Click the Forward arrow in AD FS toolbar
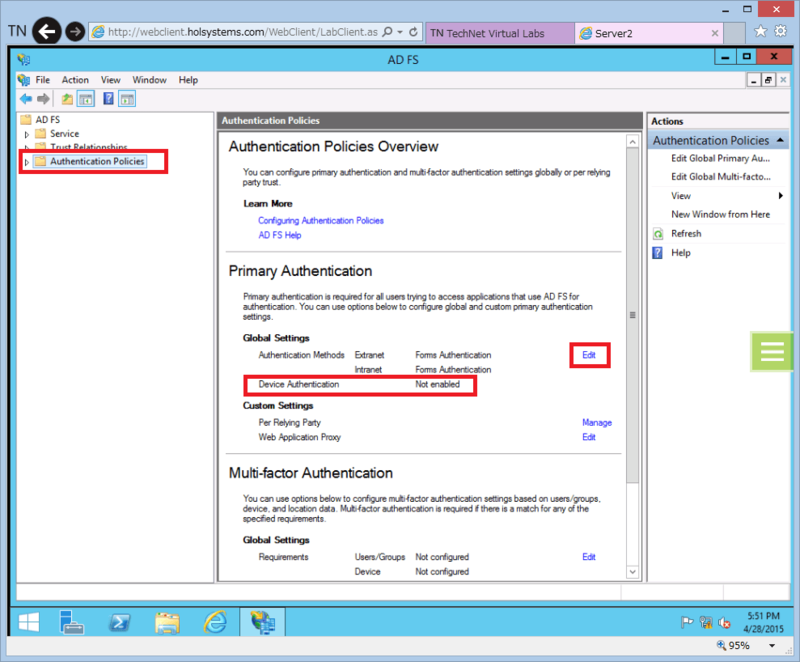This screenshot has height=662, width=800. click(43, 98)
